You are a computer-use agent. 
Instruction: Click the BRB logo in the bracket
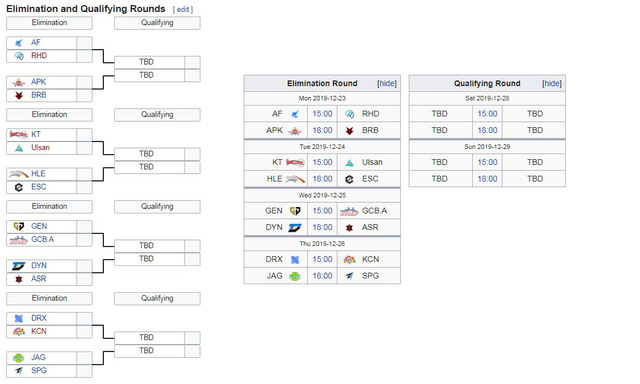point(19,95)
